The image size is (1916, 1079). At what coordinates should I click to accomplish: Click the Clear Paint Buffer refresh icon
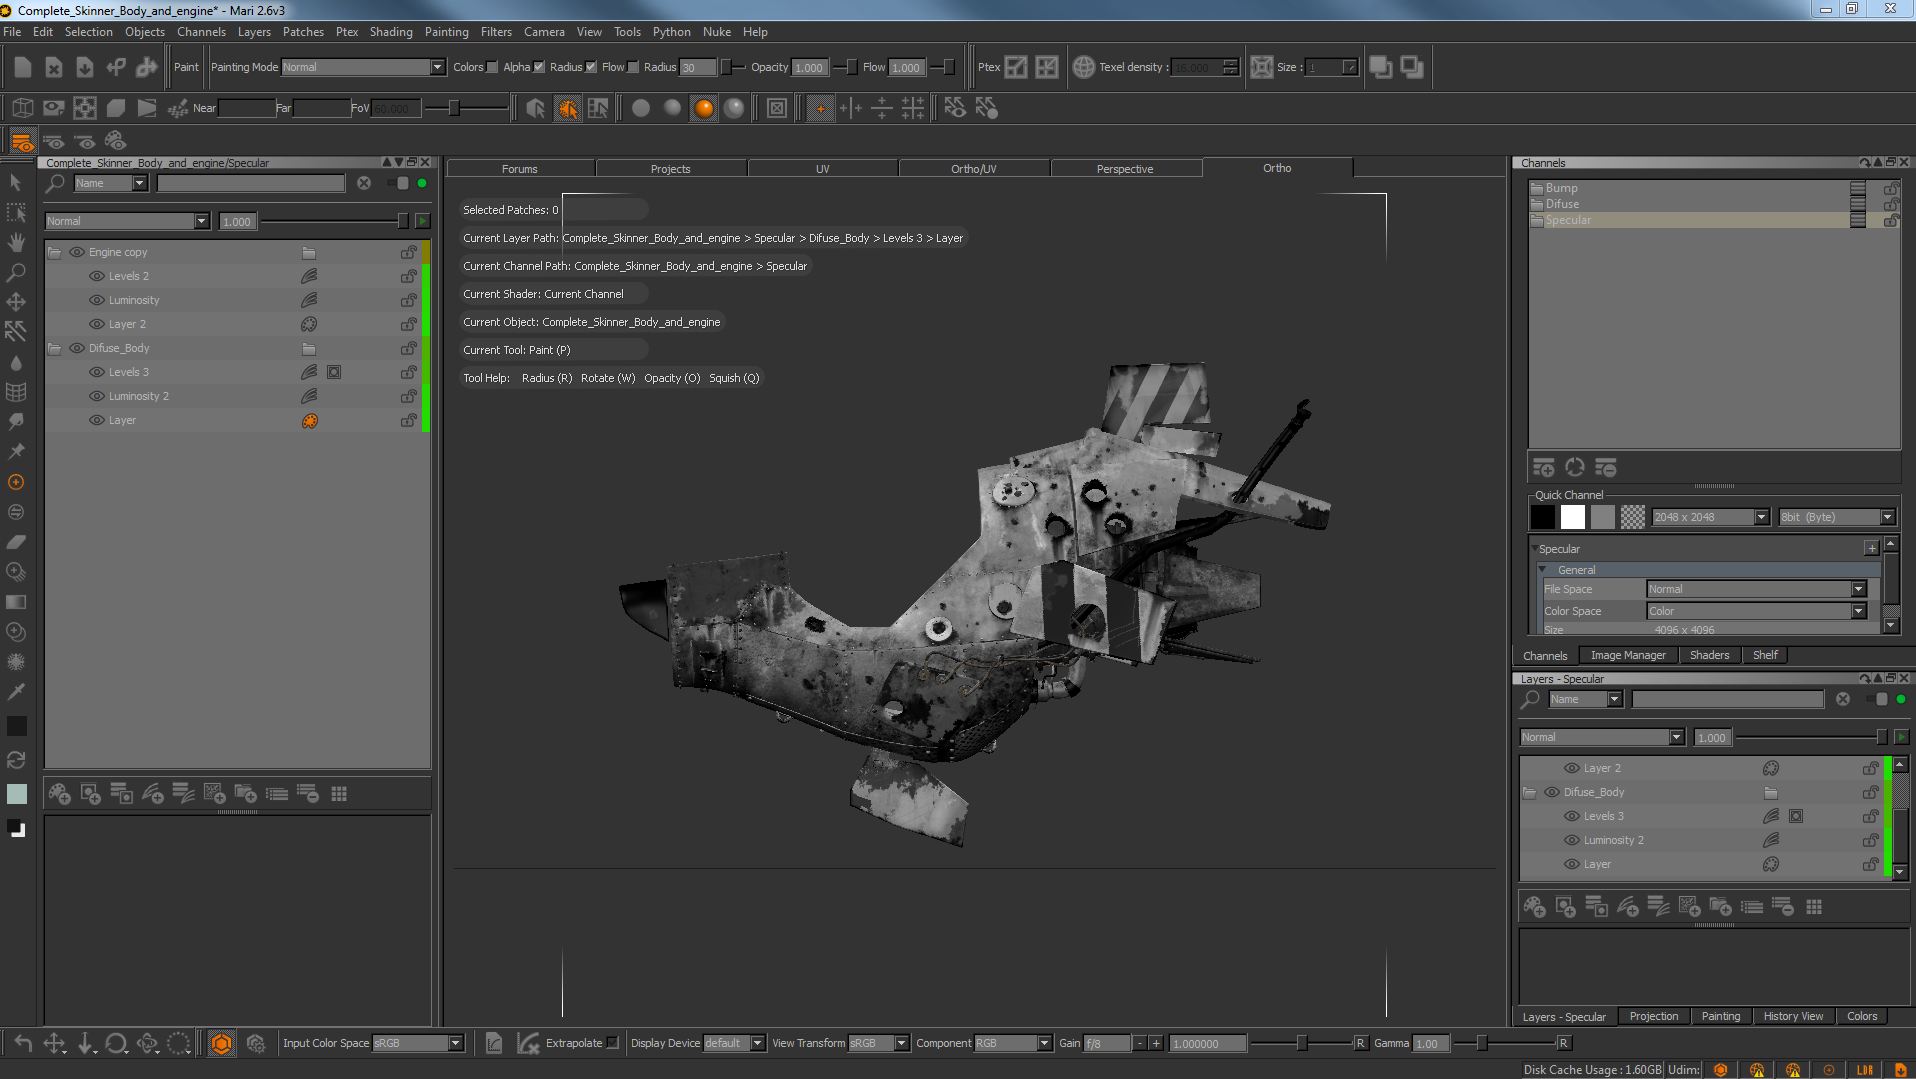(16, 760)
